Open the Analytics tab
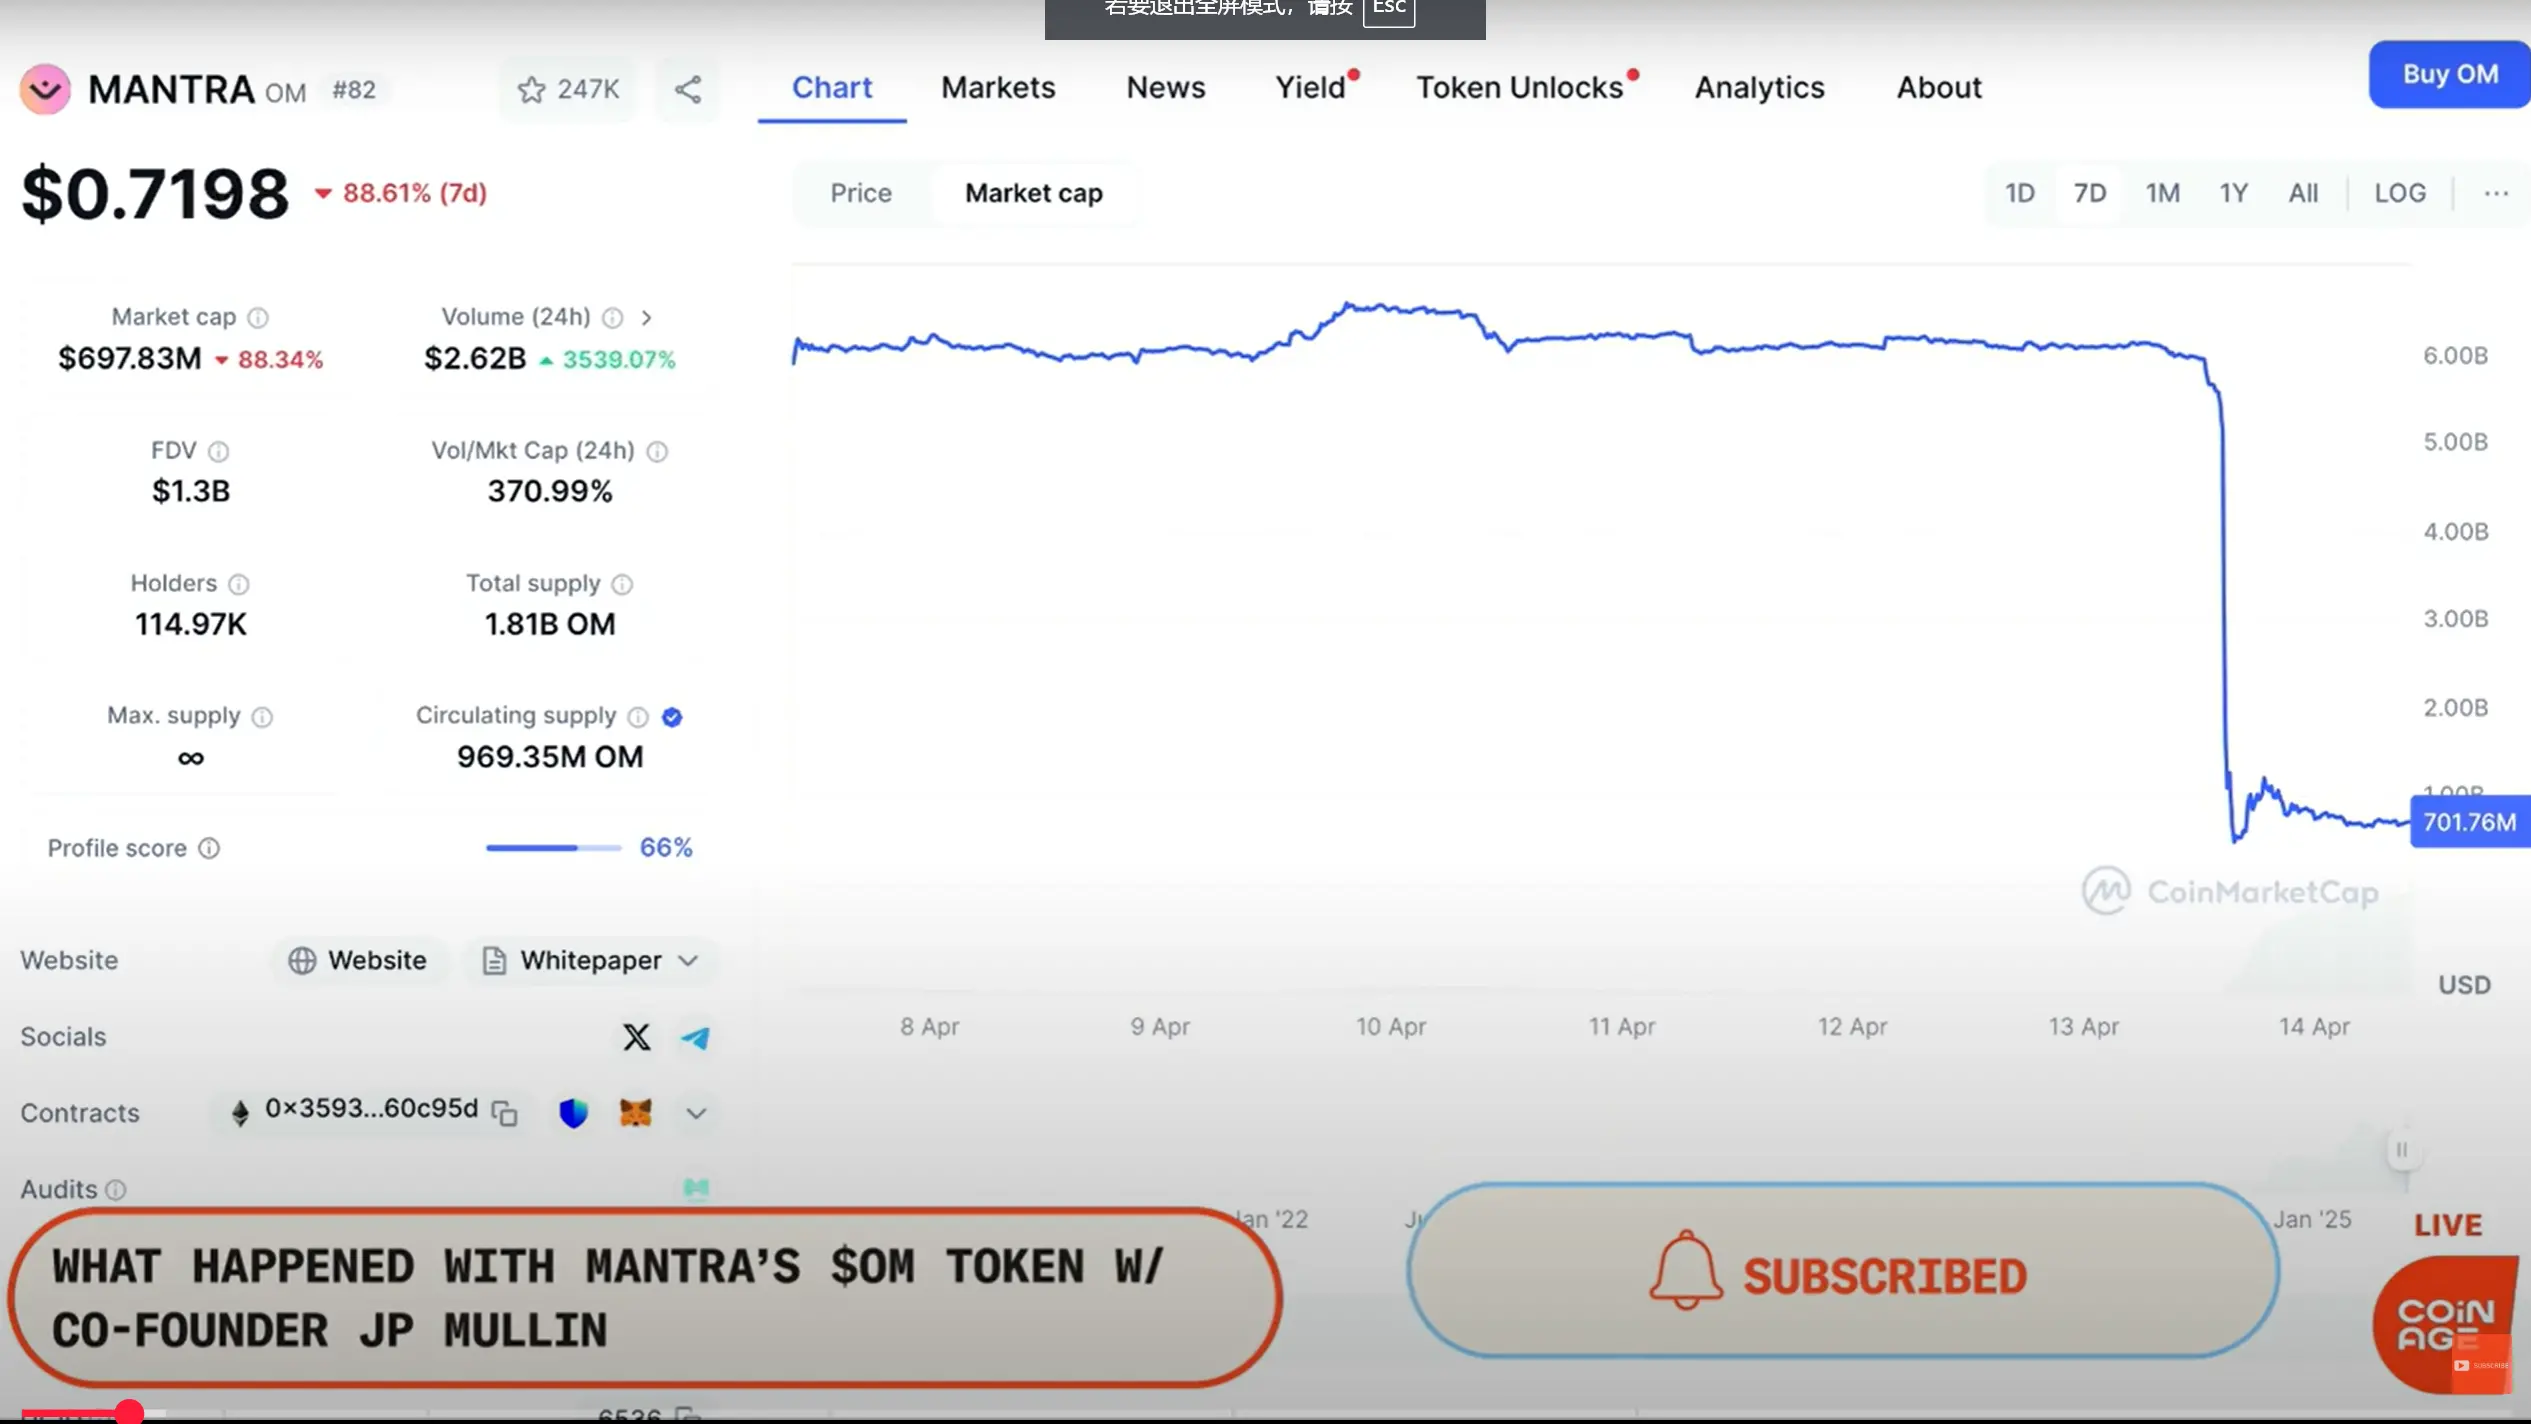 [1759, 87]
